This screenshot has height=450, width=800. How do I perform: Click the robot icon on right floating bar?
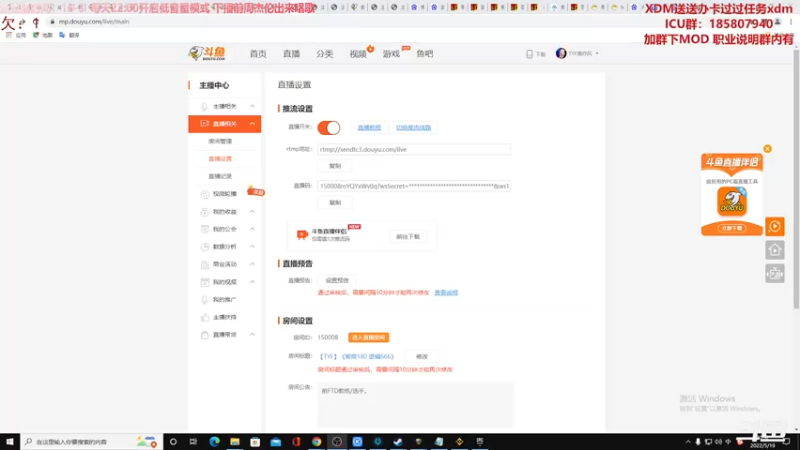click(774, 274)
